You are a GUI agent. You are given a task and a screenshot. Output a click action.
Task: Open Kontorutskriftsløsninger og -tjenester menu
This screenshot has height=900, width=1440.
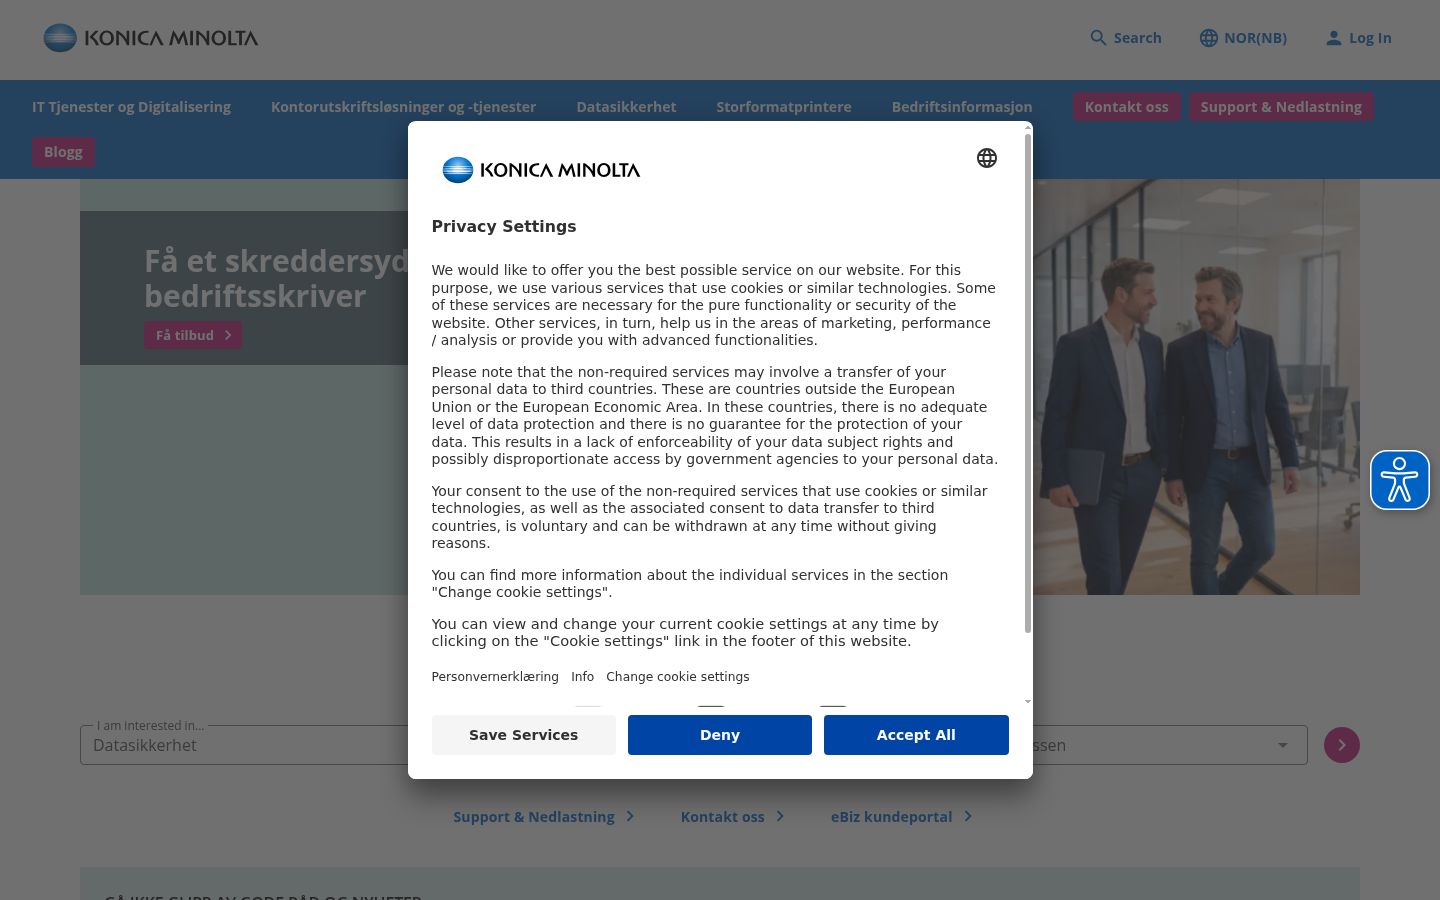pyautogui.click(x=403, y=107)
